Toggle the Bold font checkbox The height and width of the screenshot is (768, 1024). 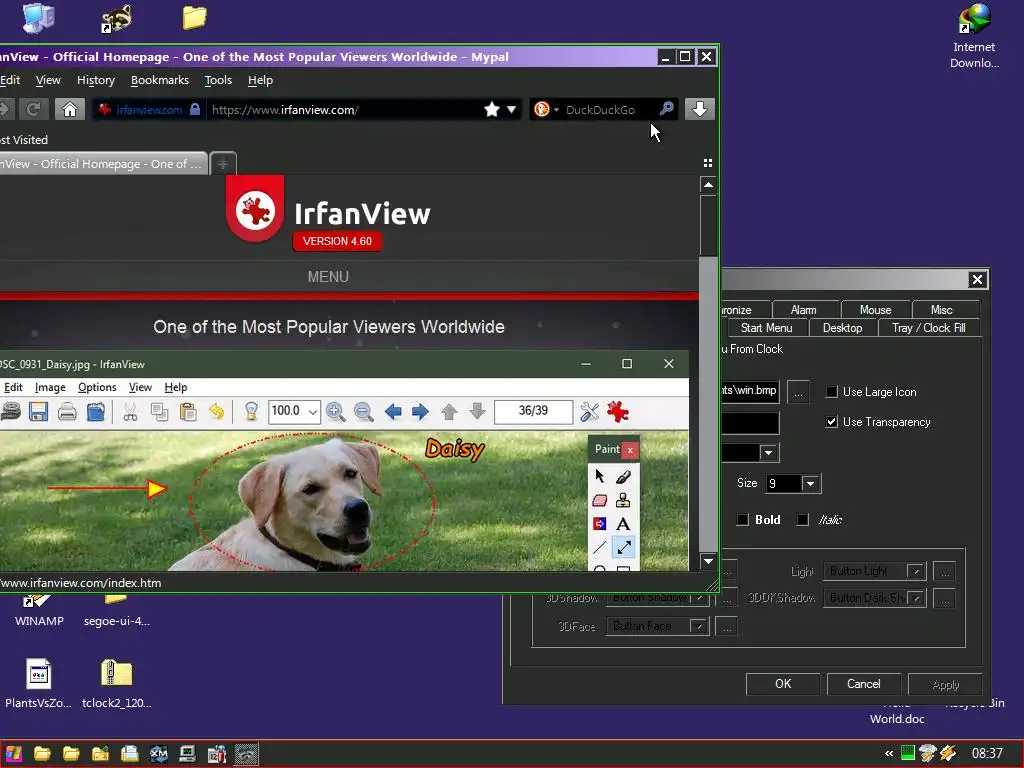coord(743,520)
